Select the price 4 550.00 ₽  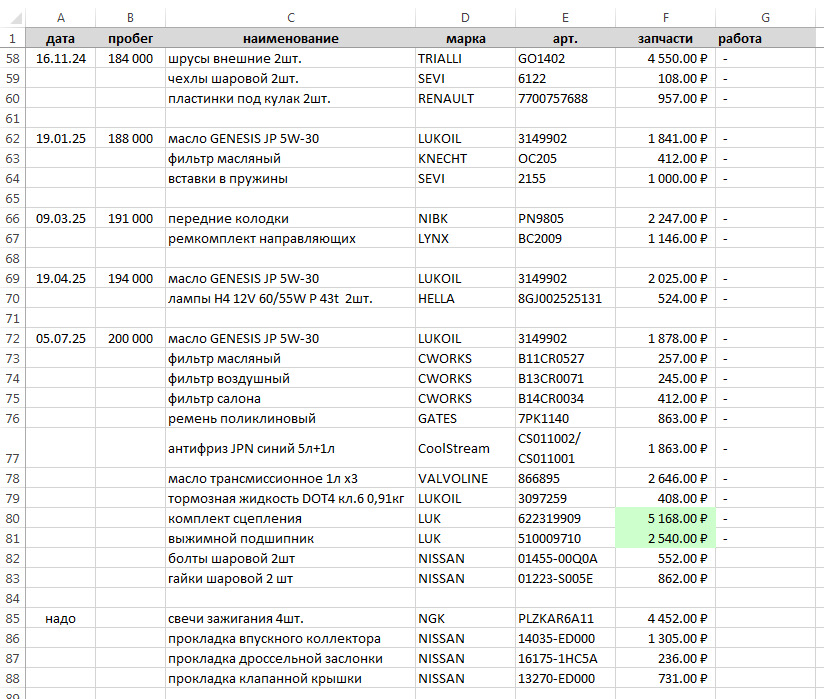point(665,58)
